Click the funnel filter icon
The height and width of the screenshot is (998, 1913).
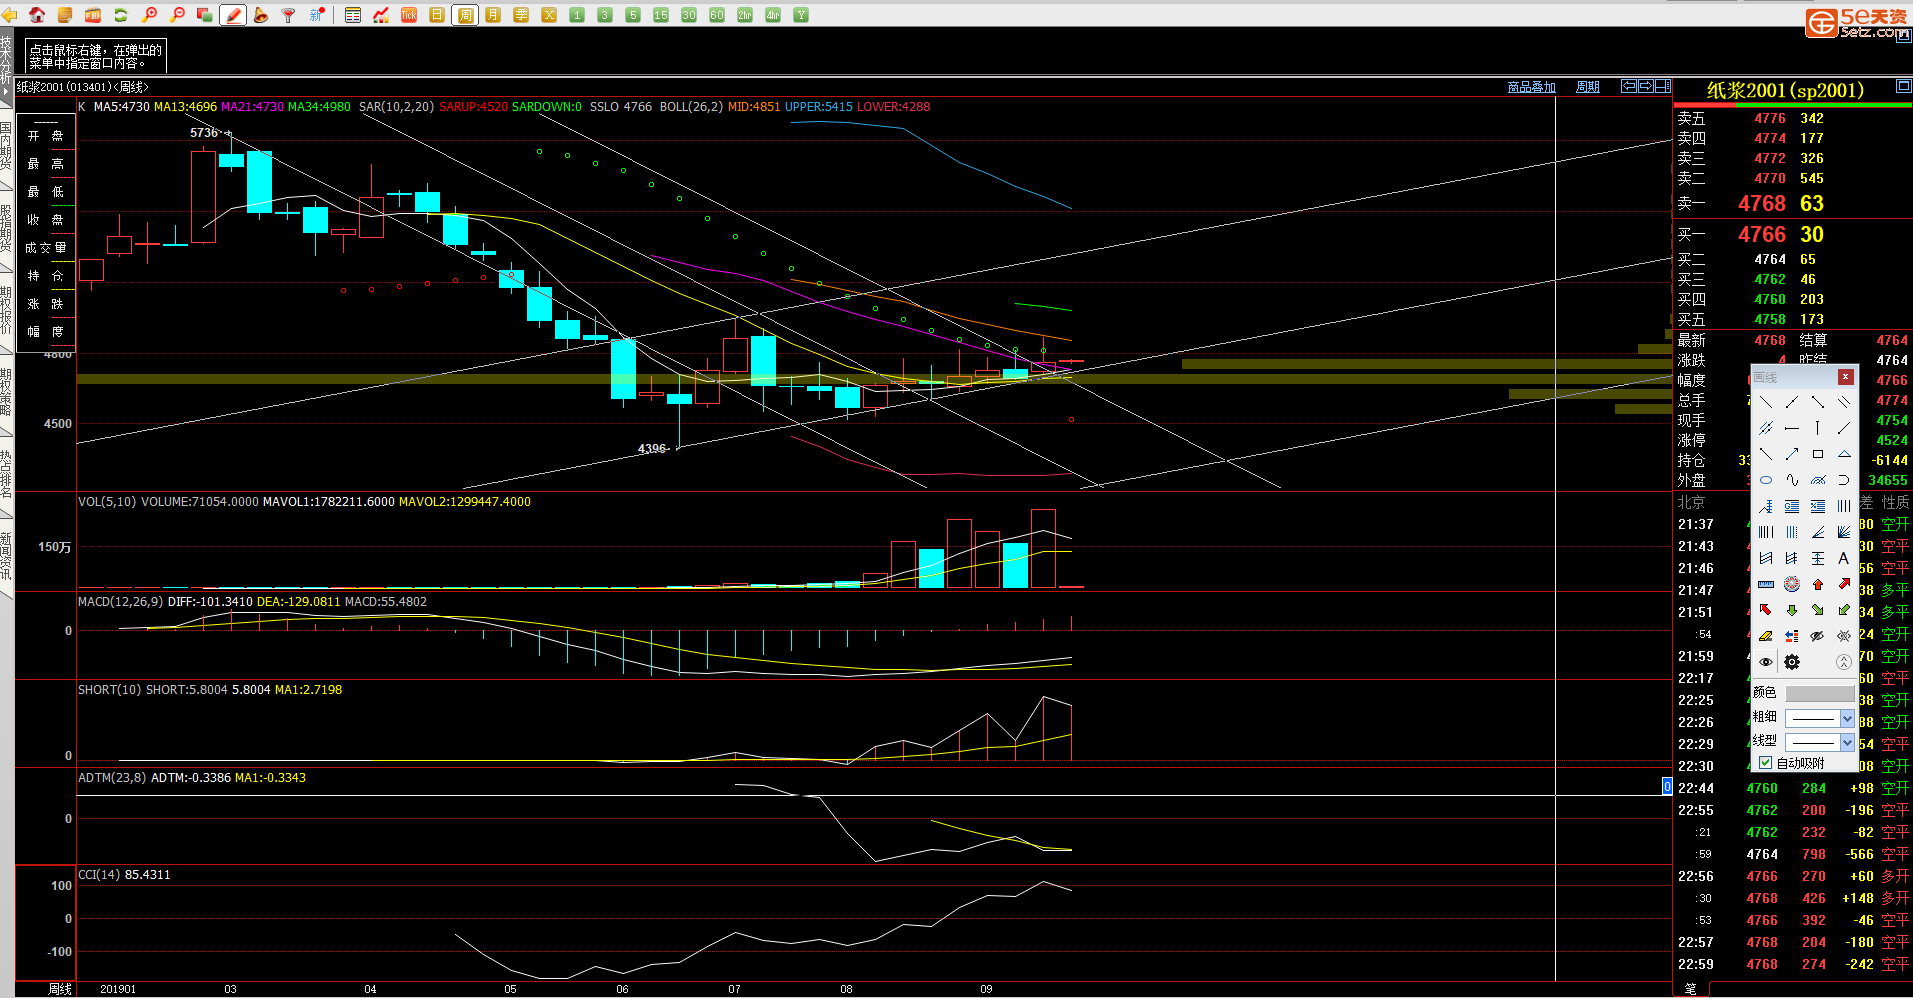(289, 15)
